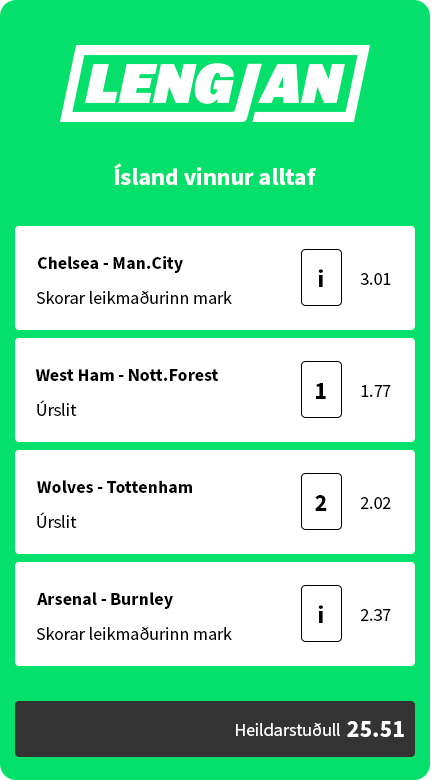The width and height of the screenshot is (432, 780).
Task: Click the 2.37 odds value
Action: coord(375,615)
